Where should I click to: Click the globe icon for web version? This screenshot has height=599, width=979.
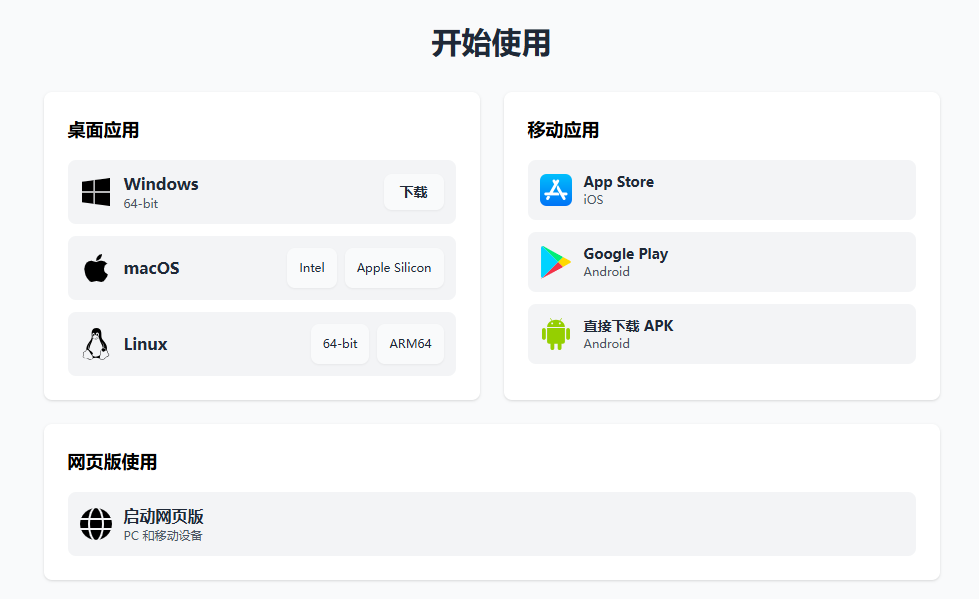pos(97,523)
